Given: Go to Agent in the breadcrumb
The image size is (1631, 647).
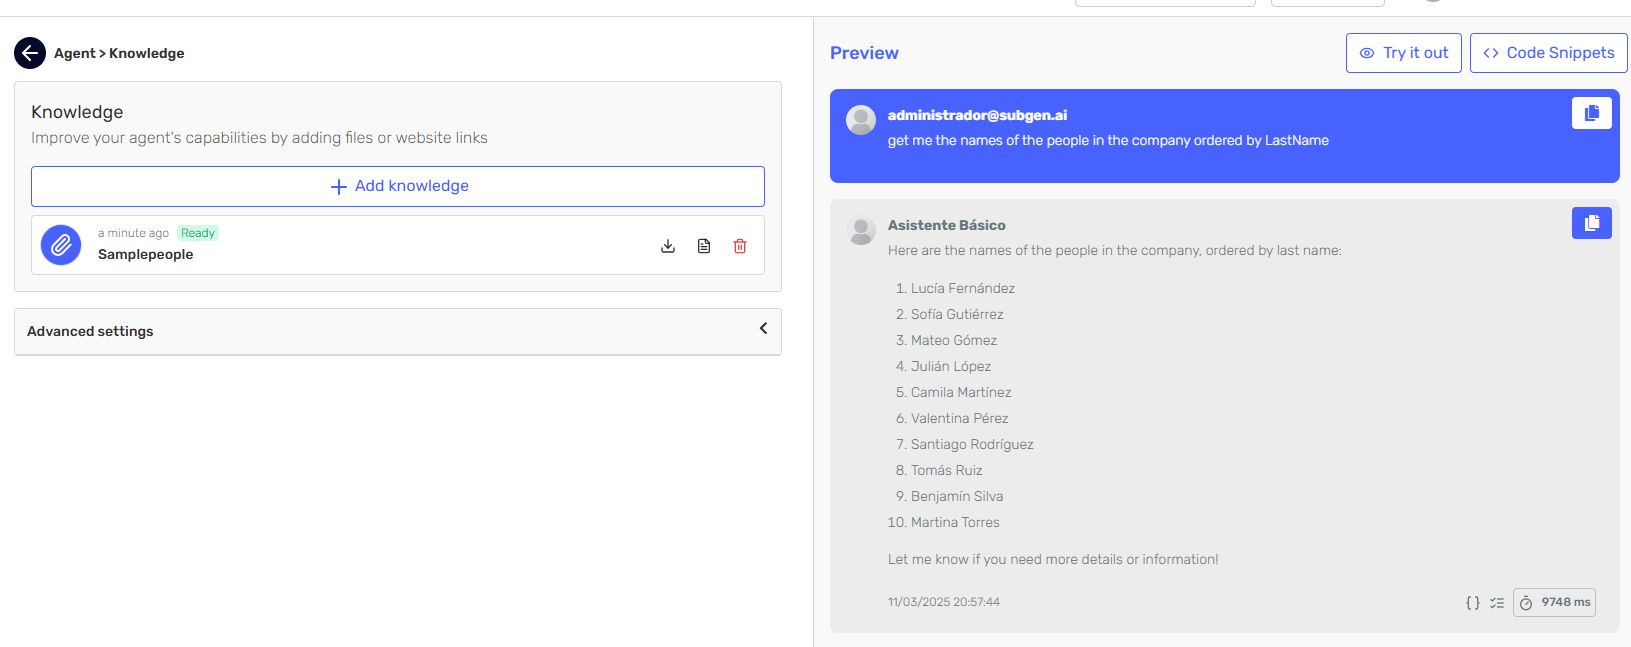Looking at the screenshot, I should (x=74, y=53).
